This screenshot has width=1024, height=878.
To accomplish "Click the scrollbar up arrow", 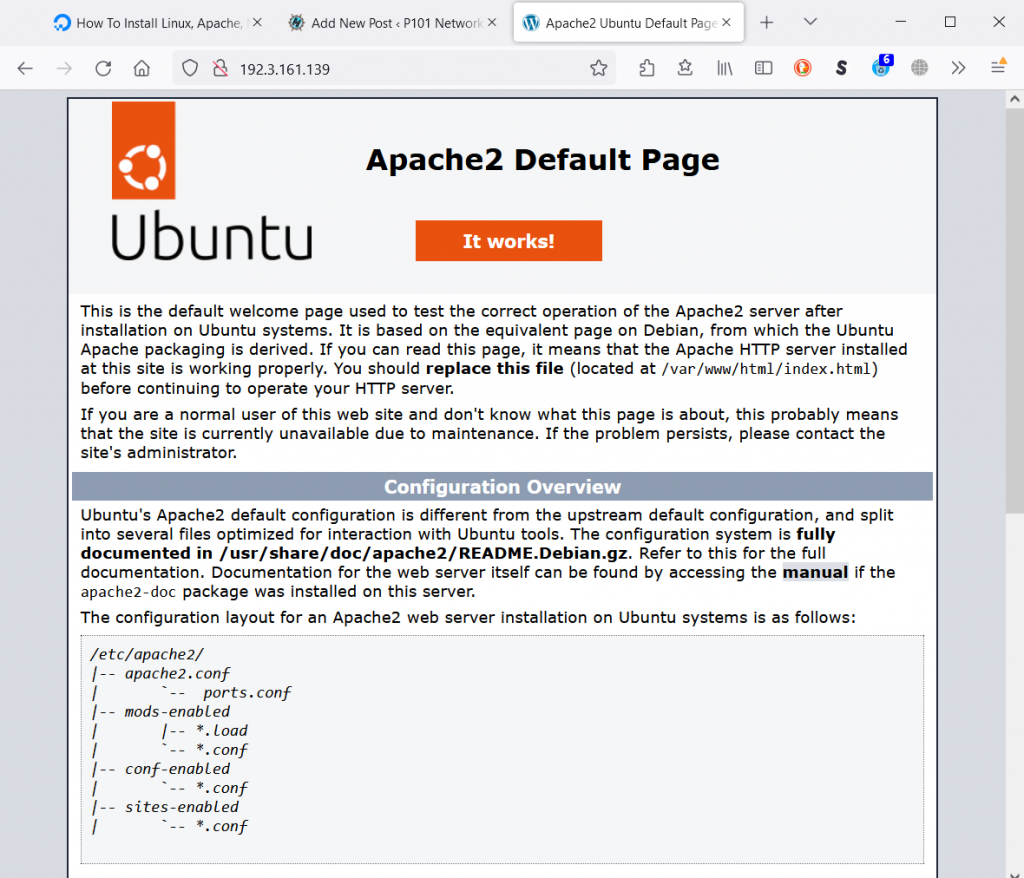I will pos(1014,99).
